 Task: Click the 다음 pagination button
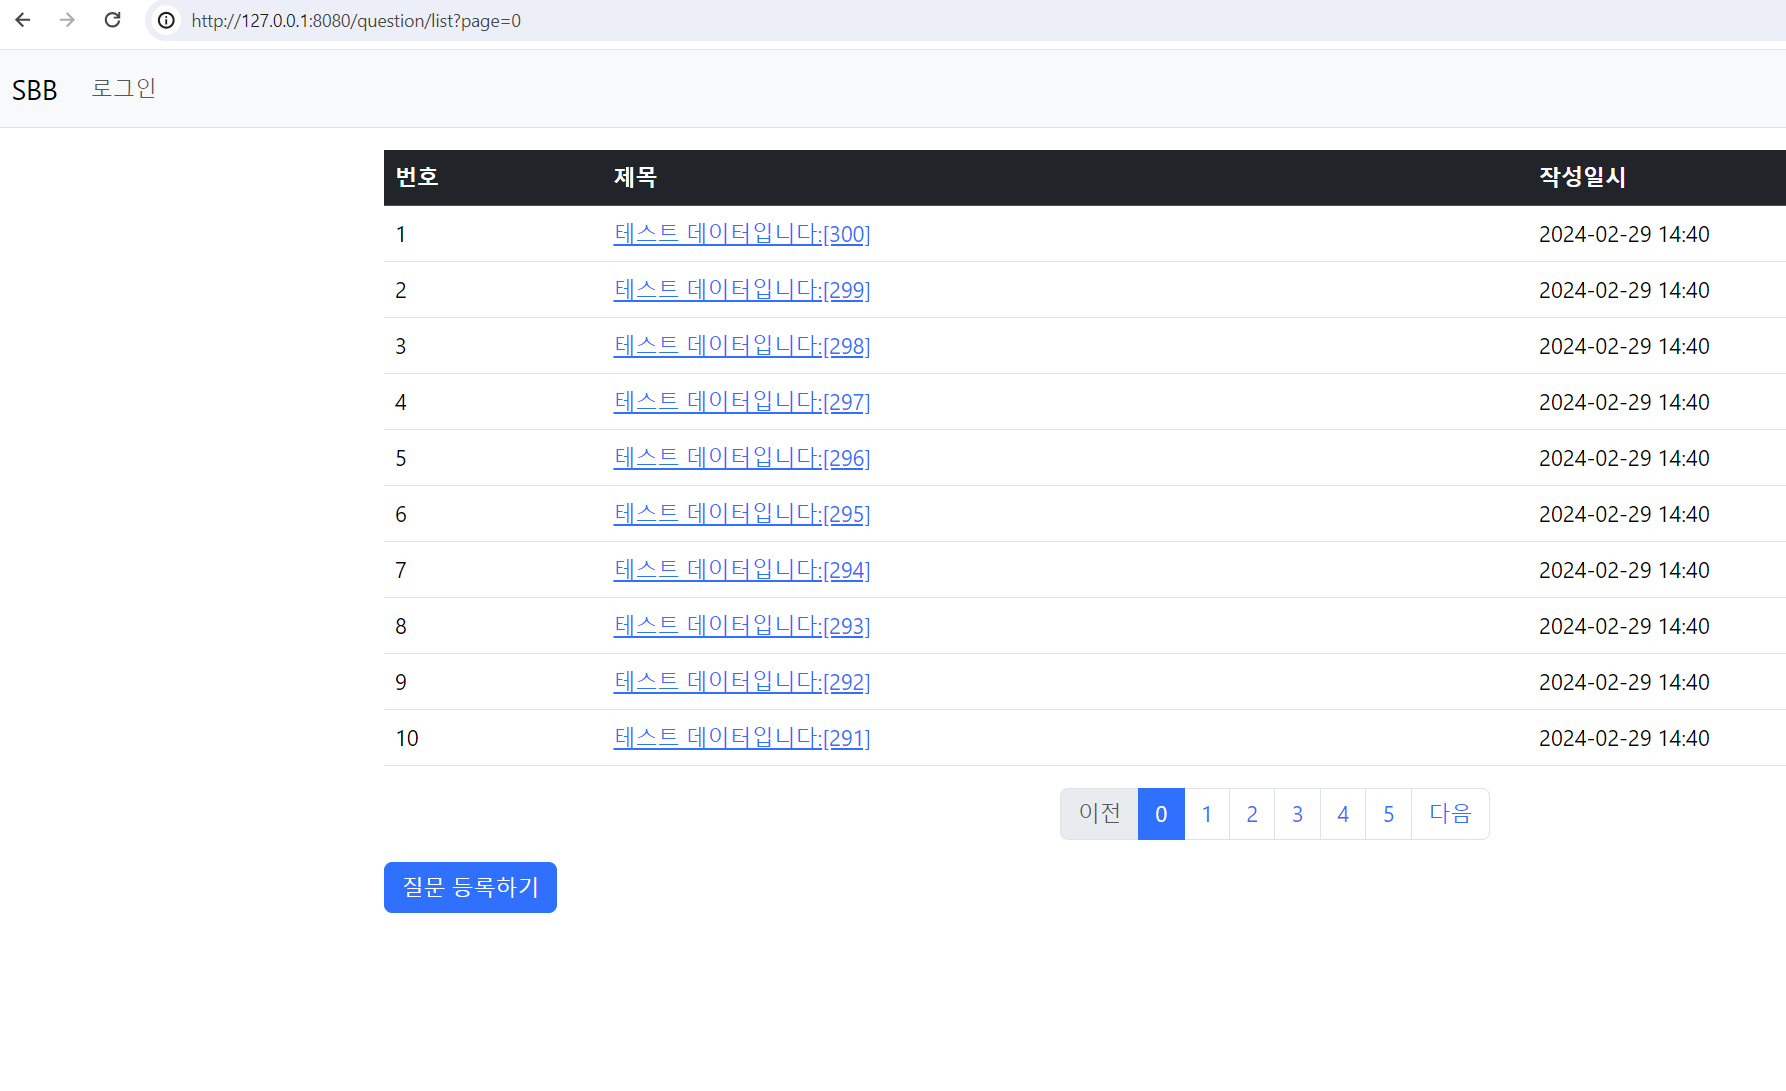tap(1450, 814)
